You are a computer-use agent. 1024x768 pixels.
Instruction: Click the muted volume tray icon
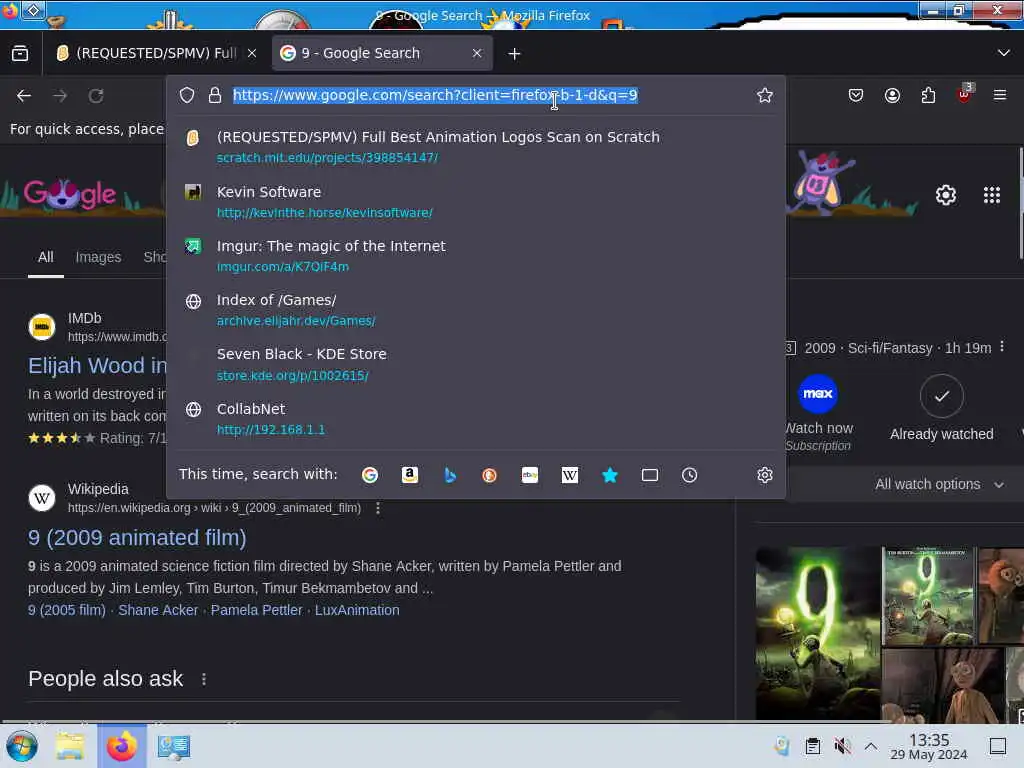[x=842, y=746]
